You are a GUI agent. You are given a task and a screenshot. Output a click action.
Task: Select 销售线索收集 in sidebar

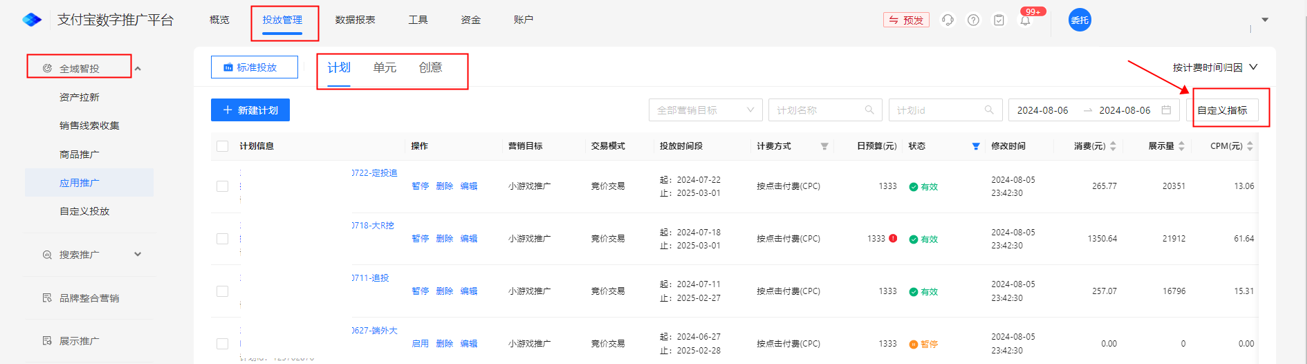pos(89,126)
